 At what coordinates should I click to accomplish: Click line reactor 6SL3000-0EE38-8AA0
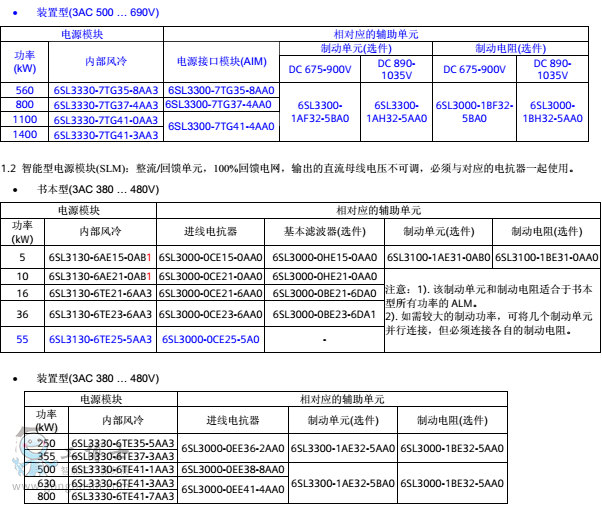click(x=233, y=470)
